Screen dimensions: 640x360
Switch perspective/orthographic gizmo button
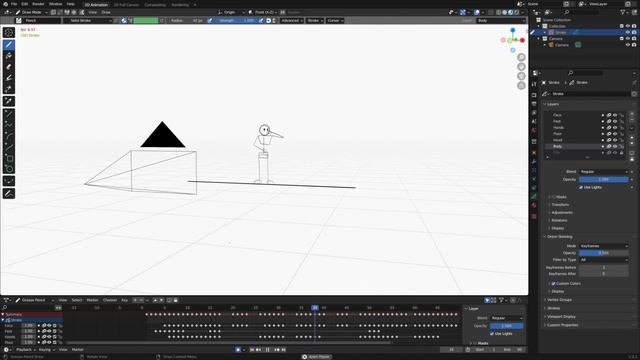pos(521,85)
